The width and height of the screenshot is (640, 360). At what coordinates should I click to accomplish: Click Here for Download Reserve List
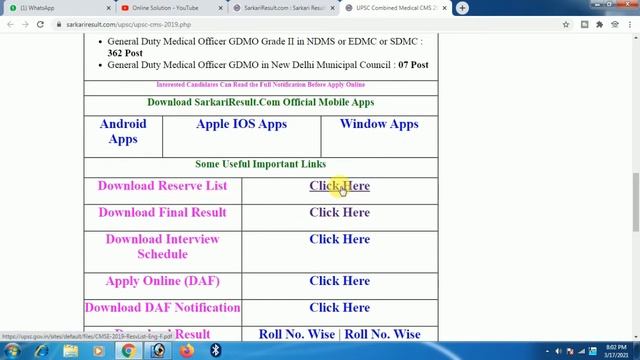click(340, 186)
